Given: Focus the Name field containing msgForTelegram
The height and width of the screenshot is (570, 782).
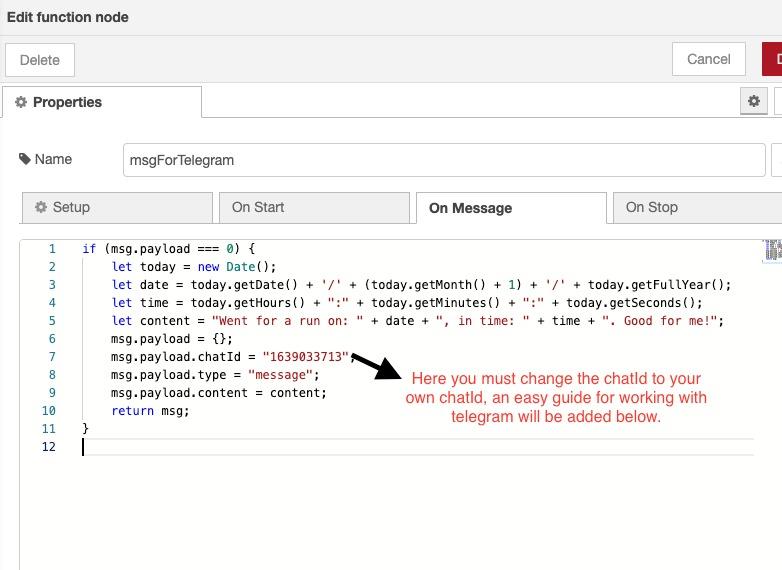Looking at the screenshot, I should tap(443, 159).
